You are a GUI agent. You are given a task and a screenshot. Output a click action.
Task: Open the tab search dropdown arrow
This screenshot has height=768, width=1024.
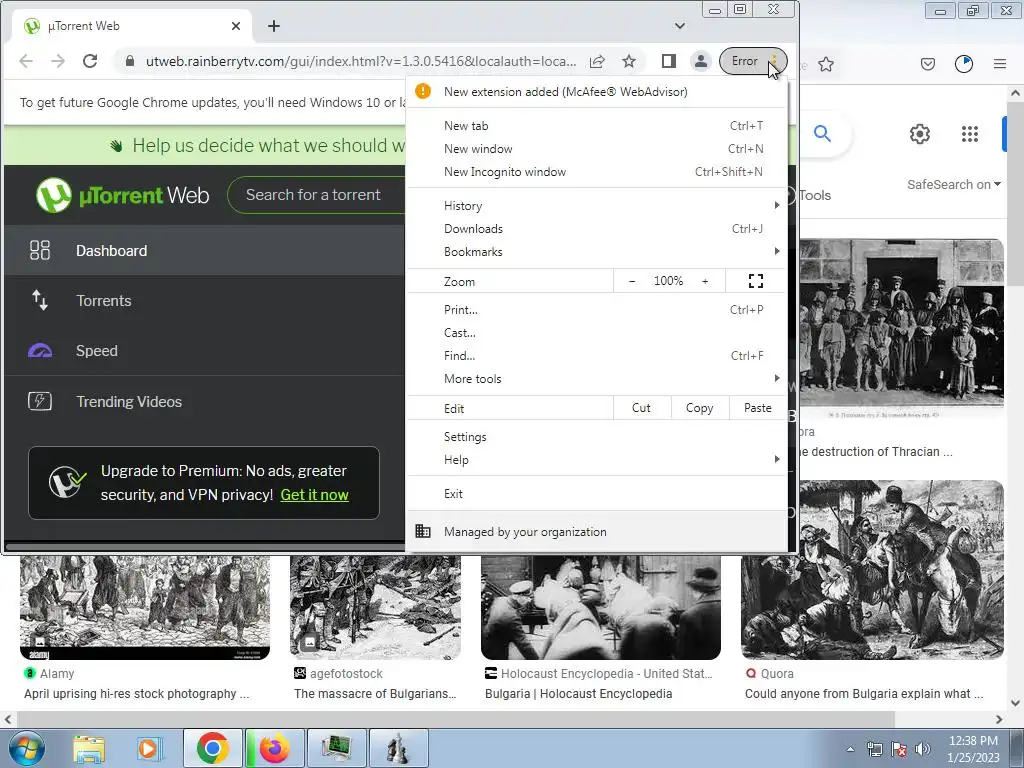(680, 26)
